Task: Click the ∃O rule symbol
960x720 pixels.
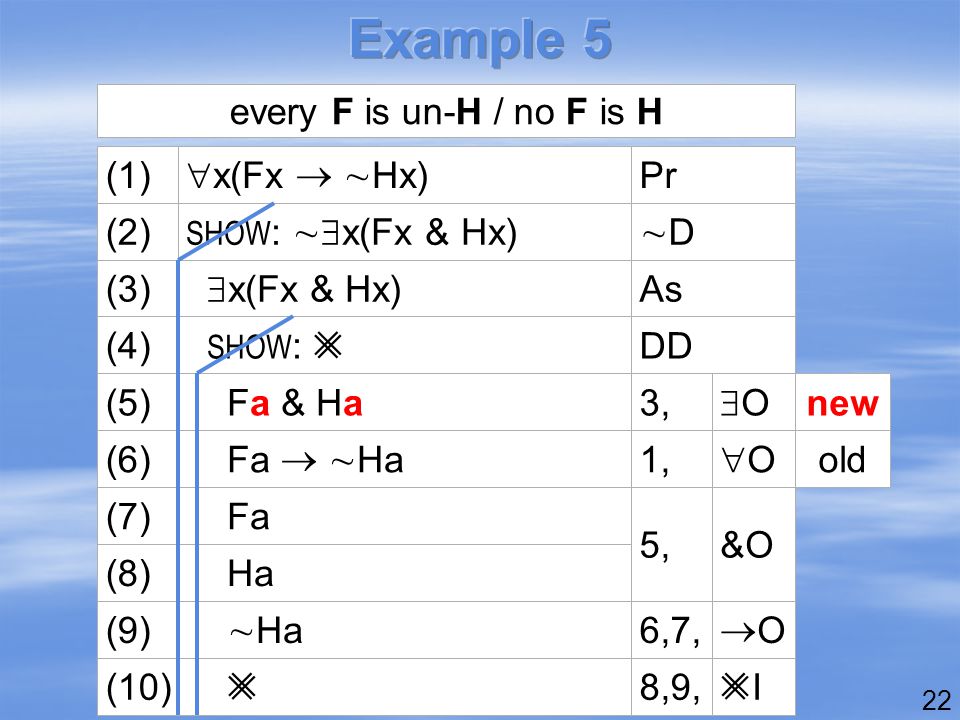Action: (744, 403)
